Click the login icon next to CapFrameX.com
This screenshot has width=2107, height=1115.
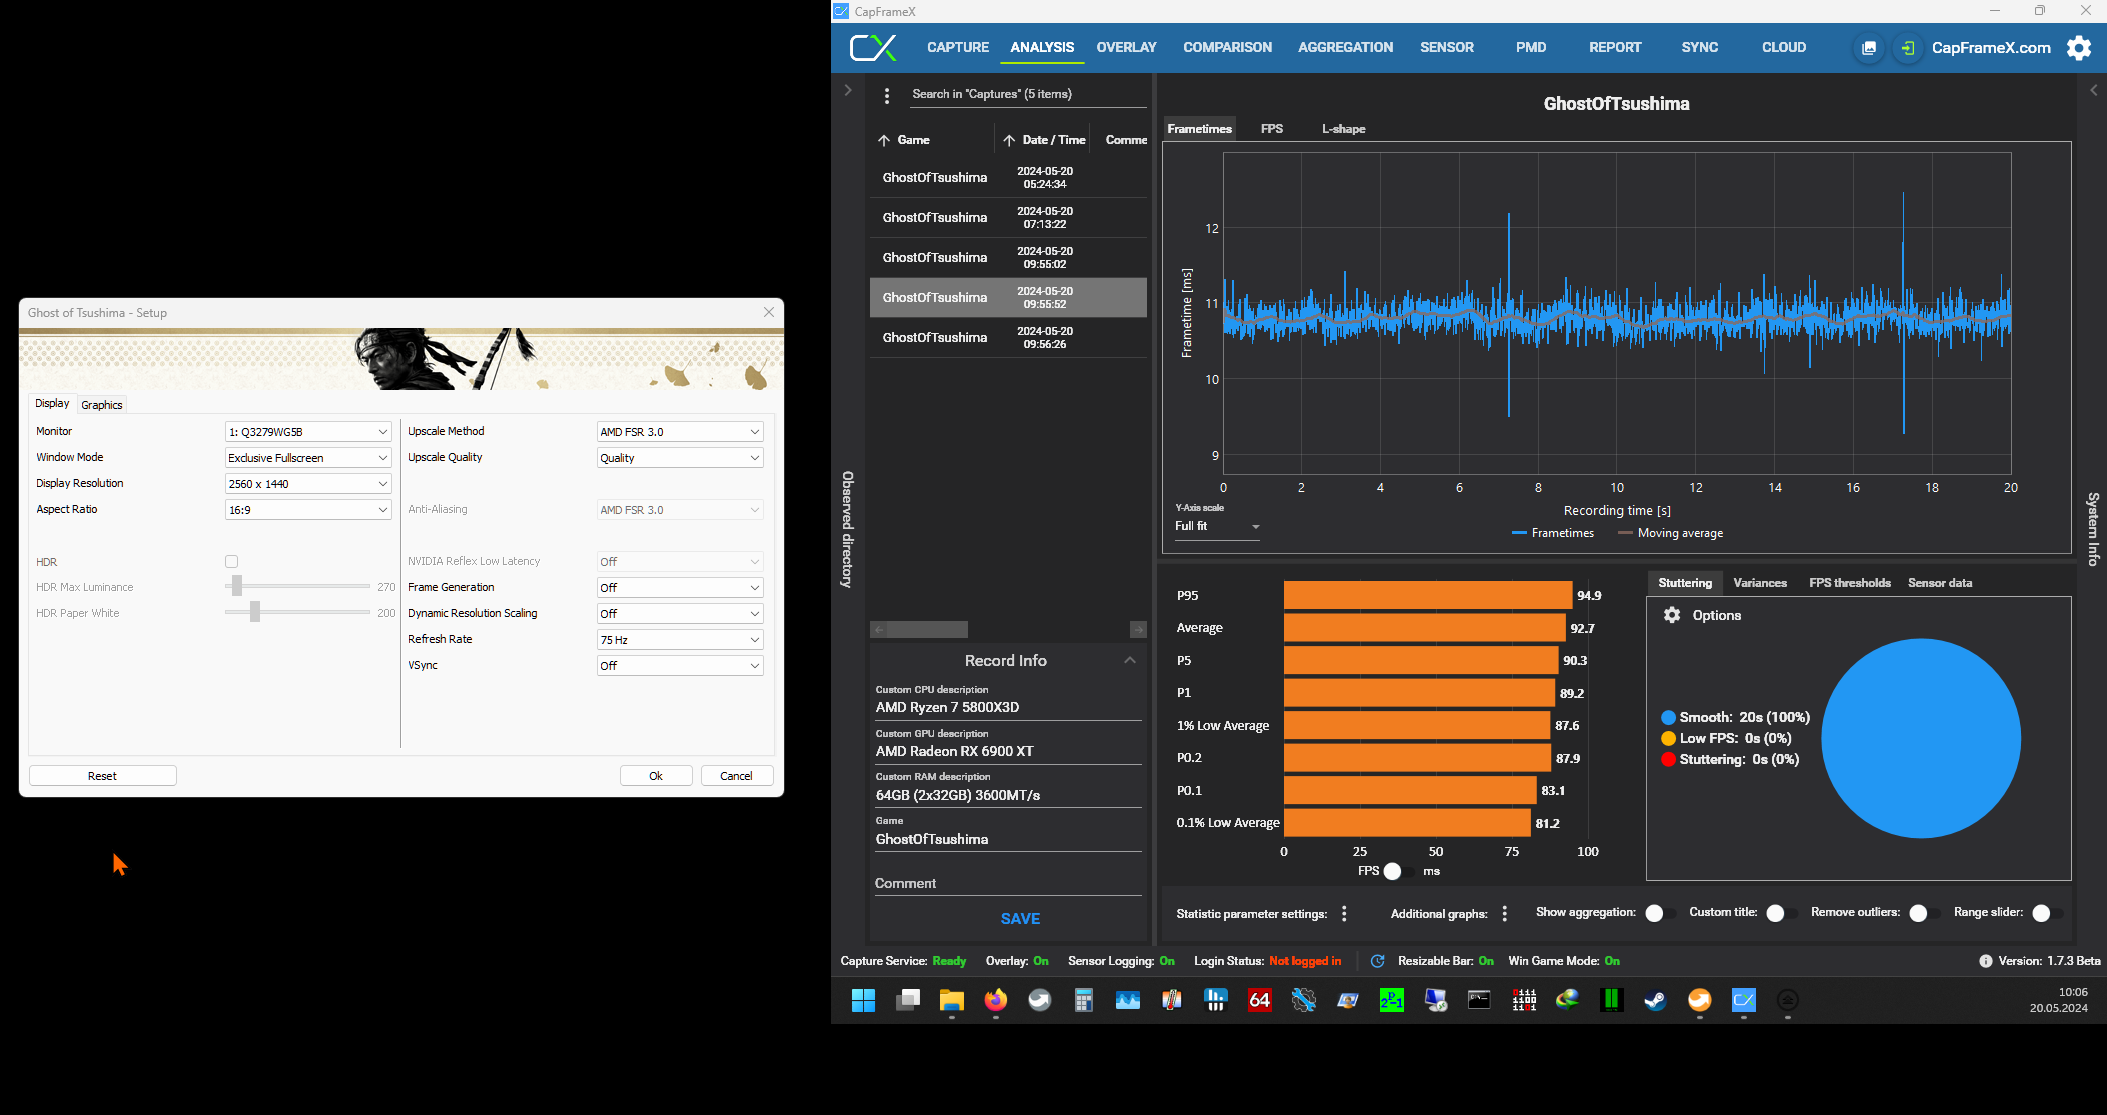pos(1907,48)
